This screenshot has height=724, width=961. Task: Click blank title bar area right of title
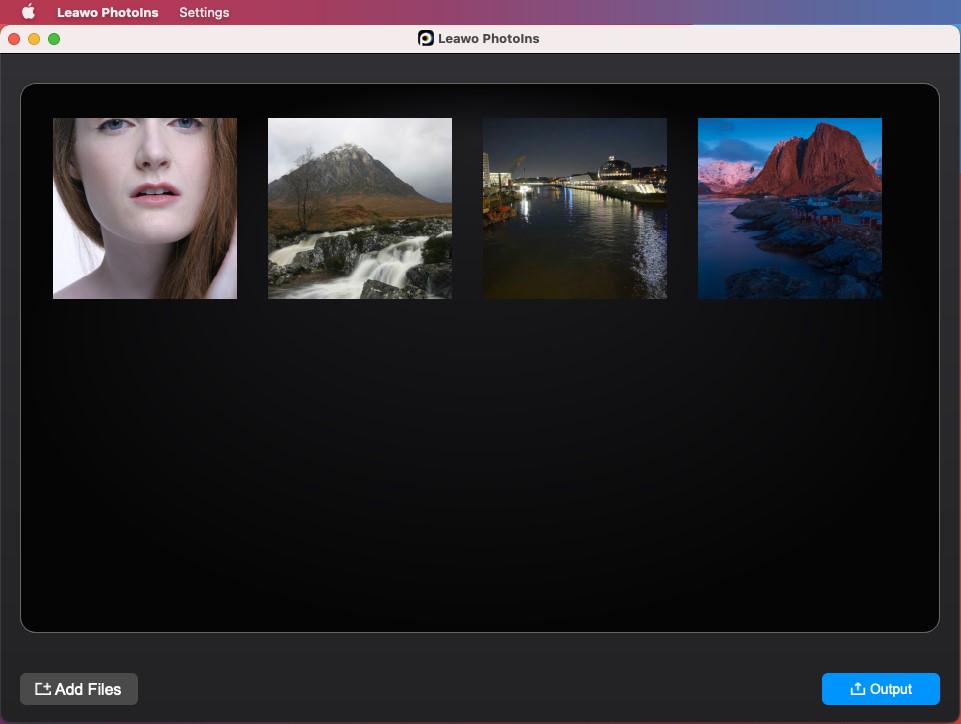pos(750,38)
